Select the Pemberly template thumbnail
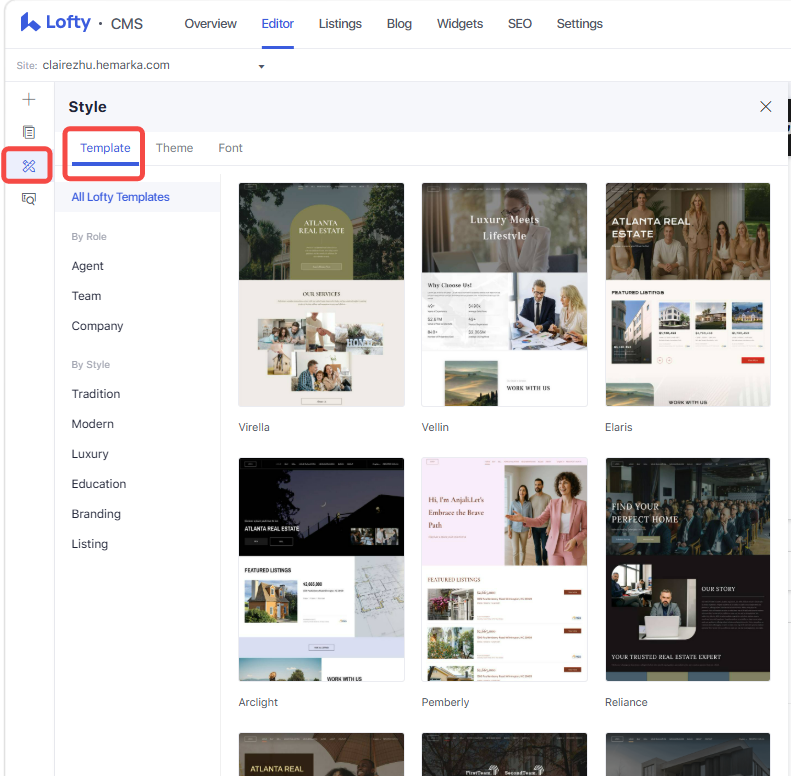 pos(504,570)
